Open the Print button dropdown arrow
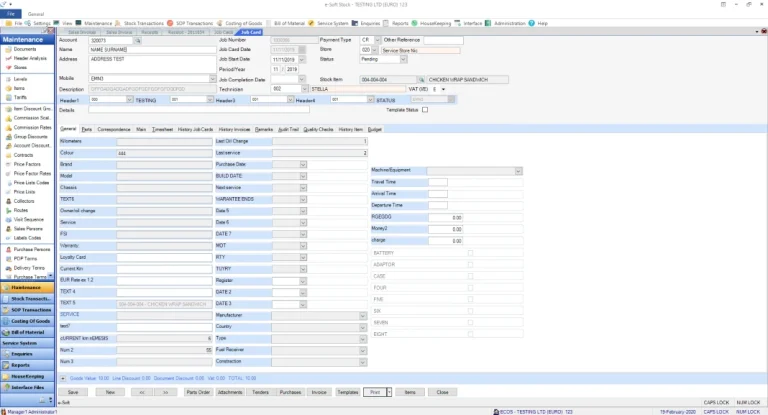This screenshot has height=415, width=768. [x=389, y=392]
